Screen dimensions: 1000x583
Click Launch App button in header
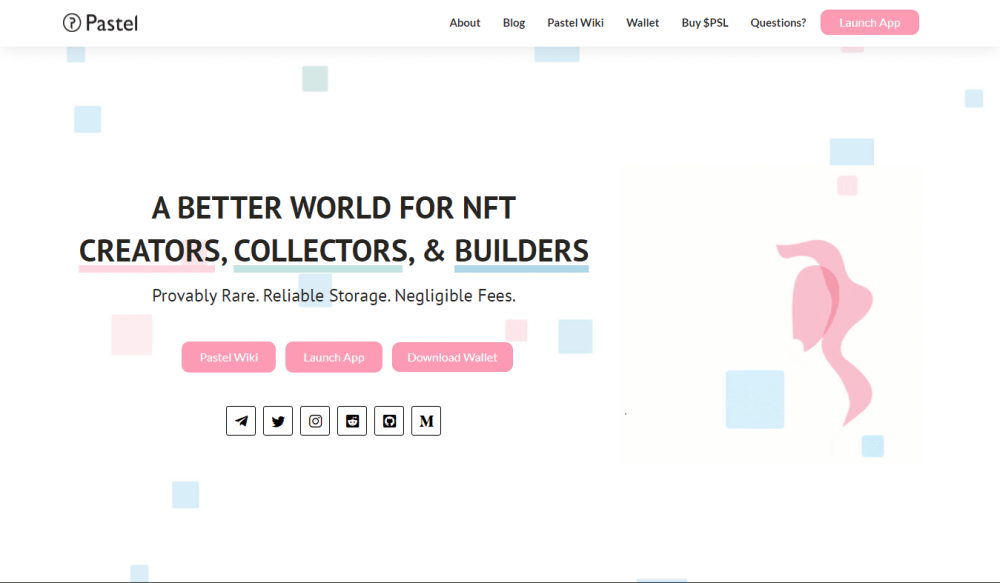(869, 22)
